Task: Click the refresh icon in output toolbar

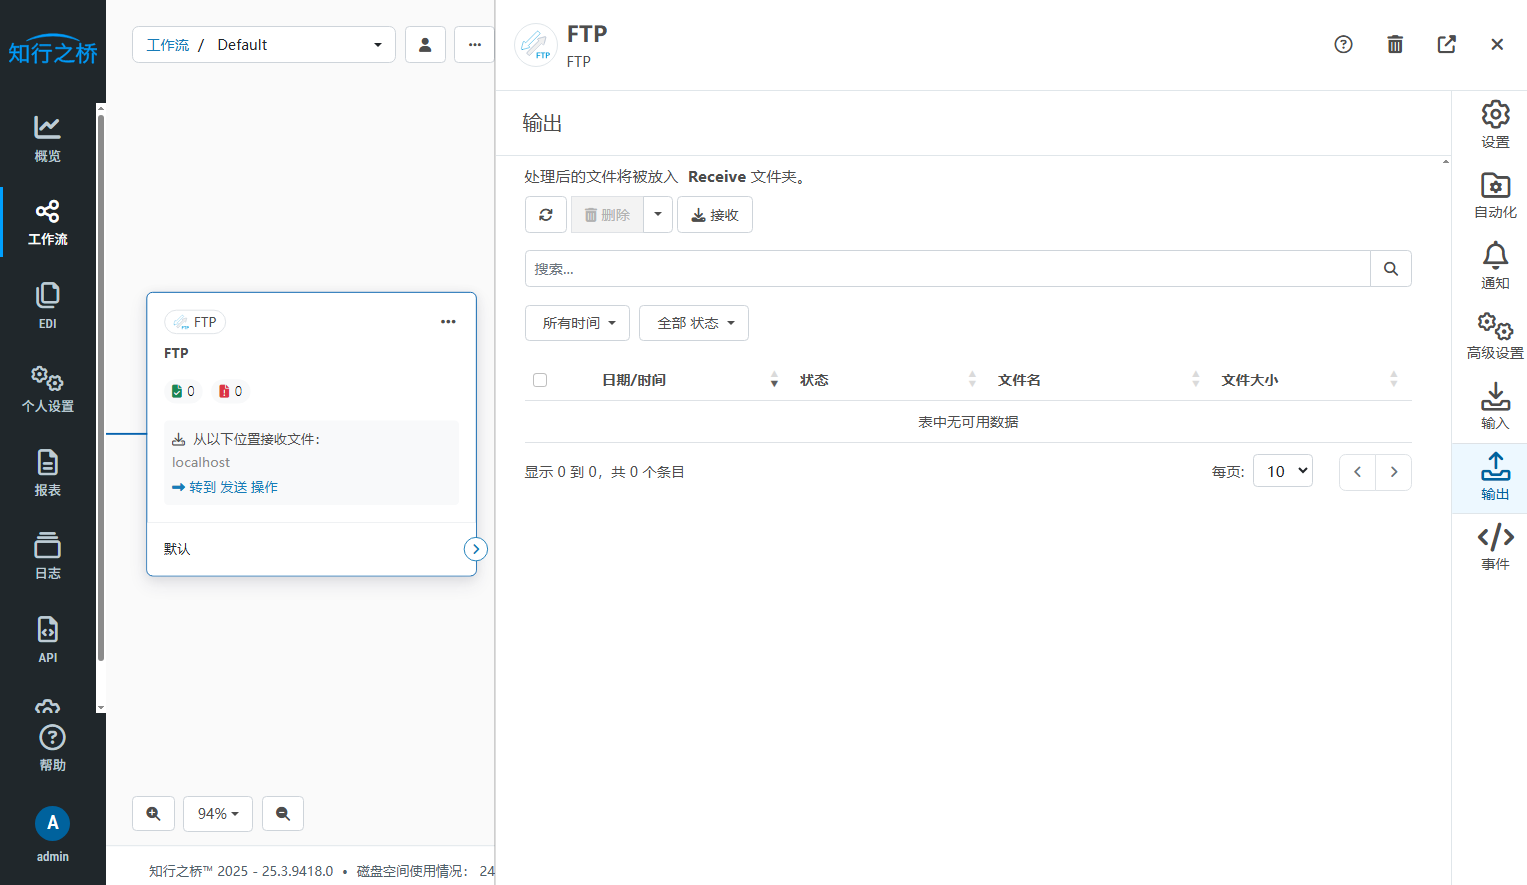Action: point(546,215)
